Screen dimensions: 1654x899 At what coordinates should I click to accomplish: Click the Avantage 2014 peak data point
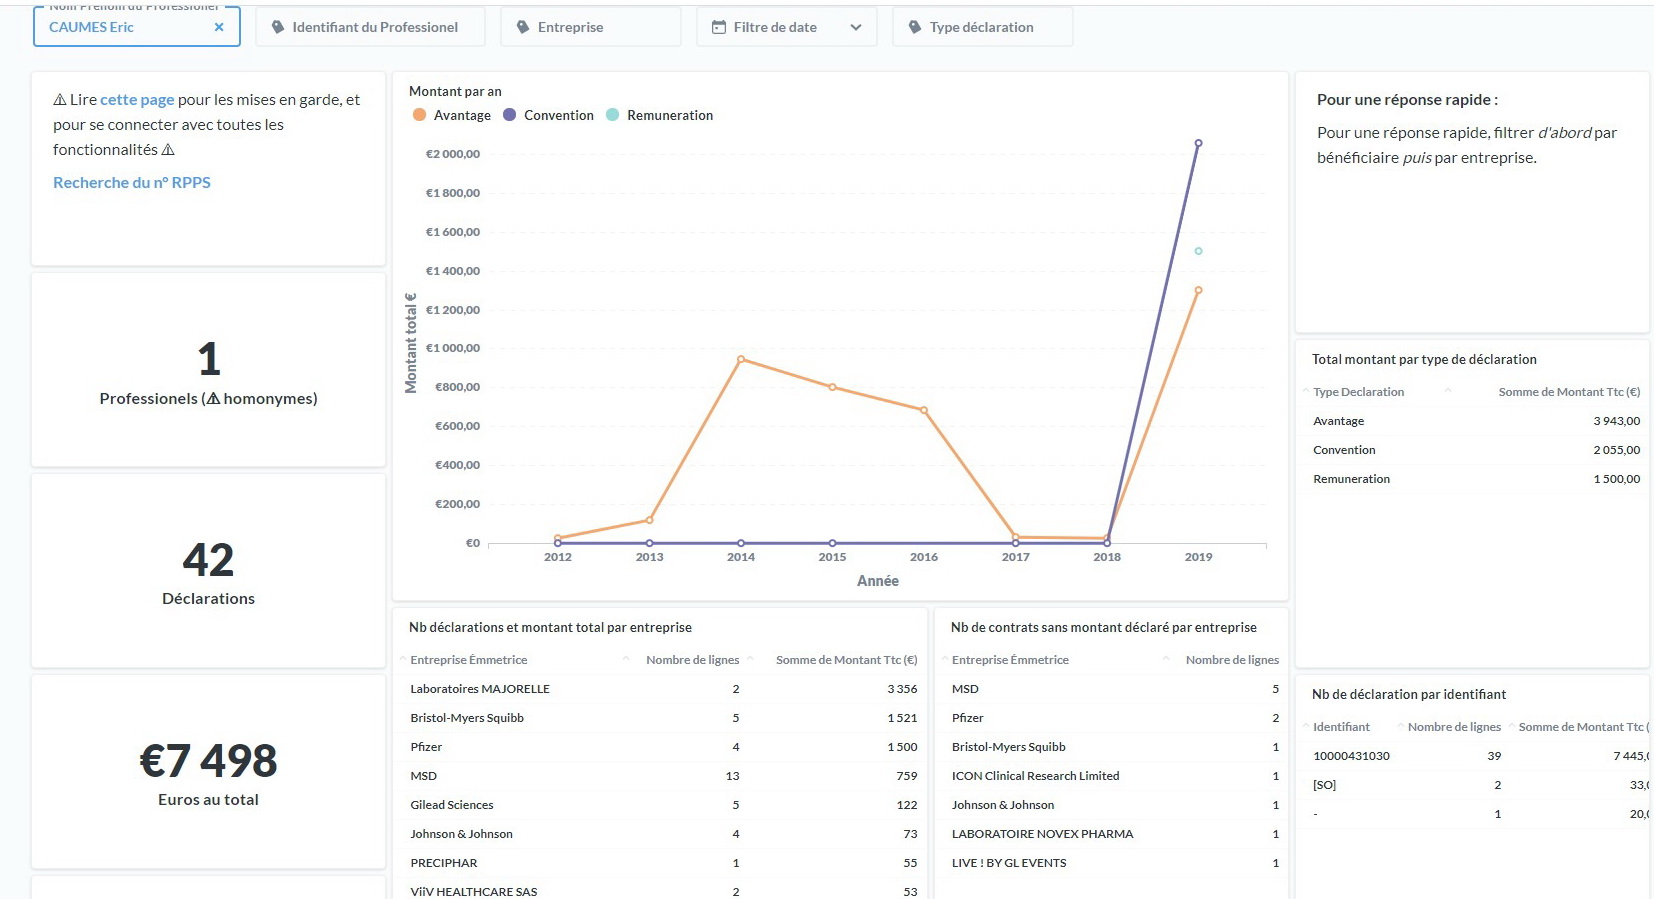coord(741,359)
